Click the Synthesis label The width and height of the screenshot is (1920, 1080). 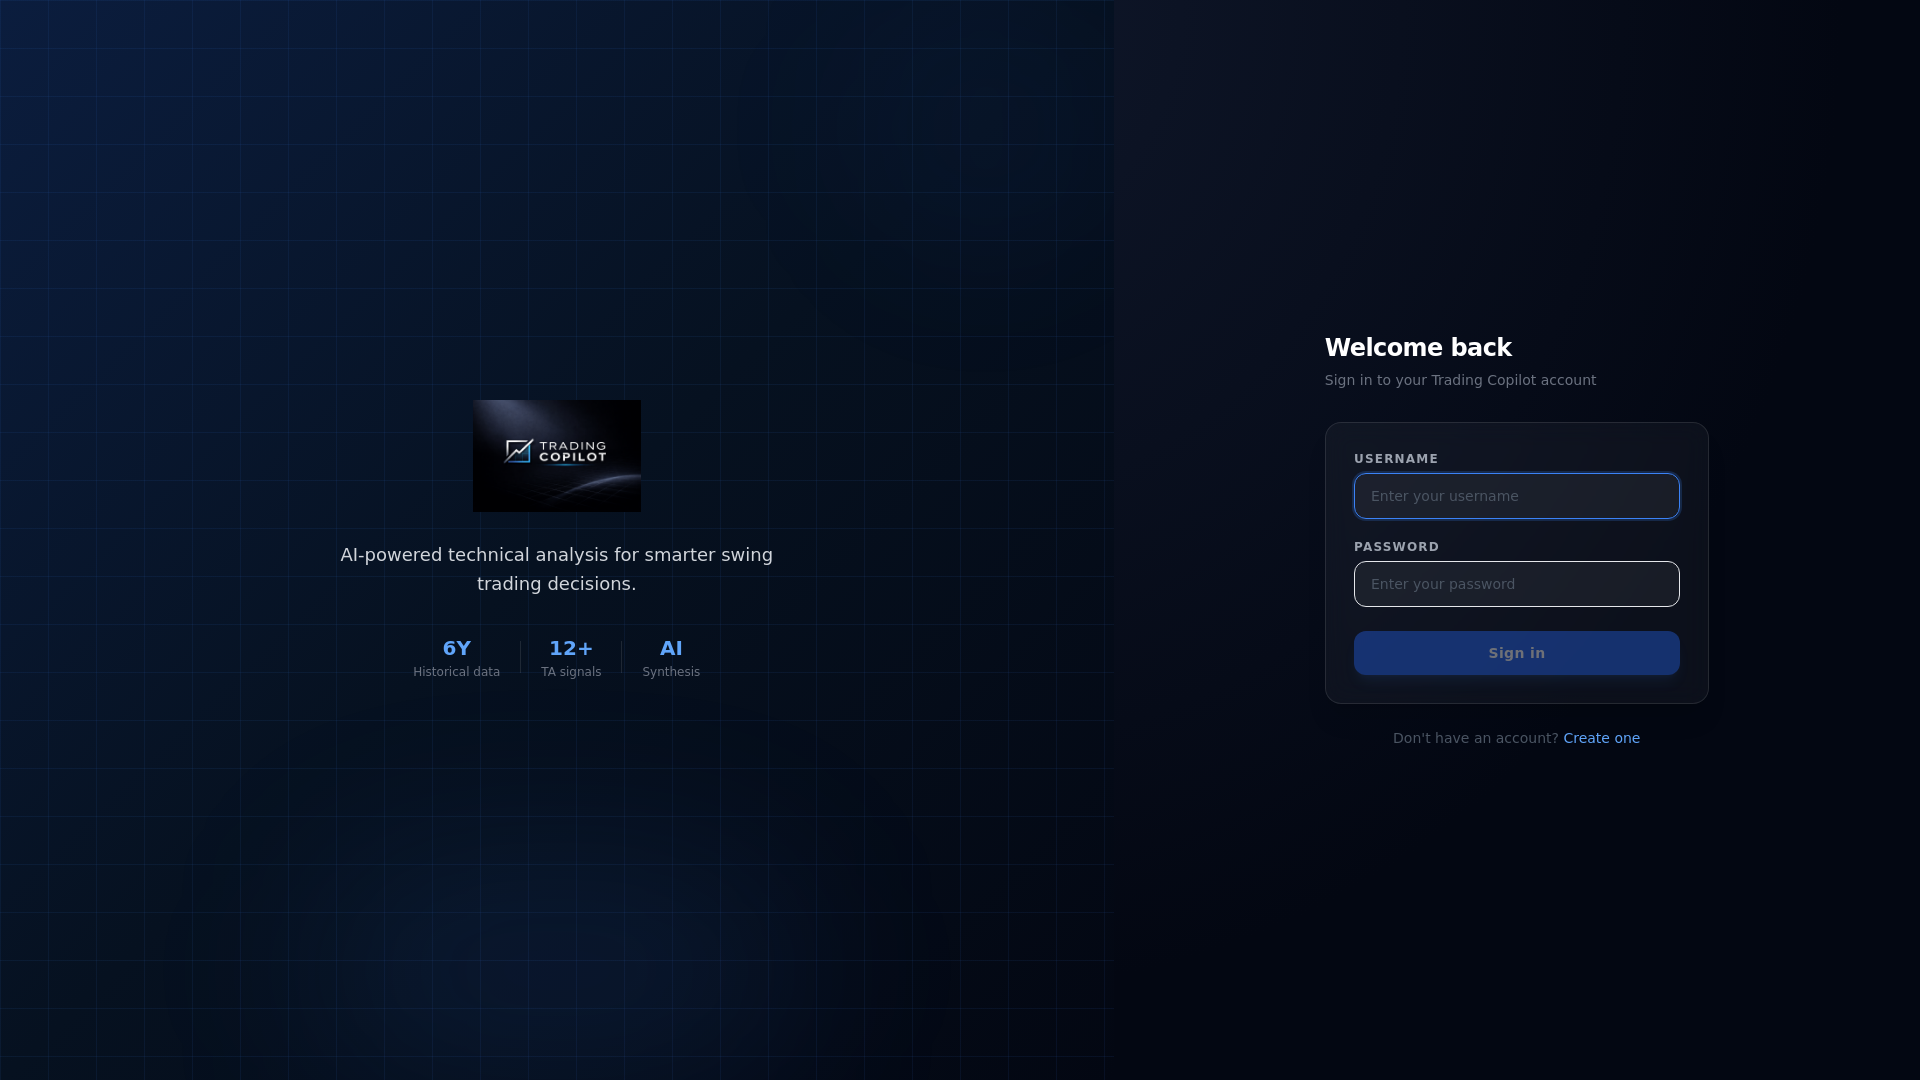click(671, 672)
